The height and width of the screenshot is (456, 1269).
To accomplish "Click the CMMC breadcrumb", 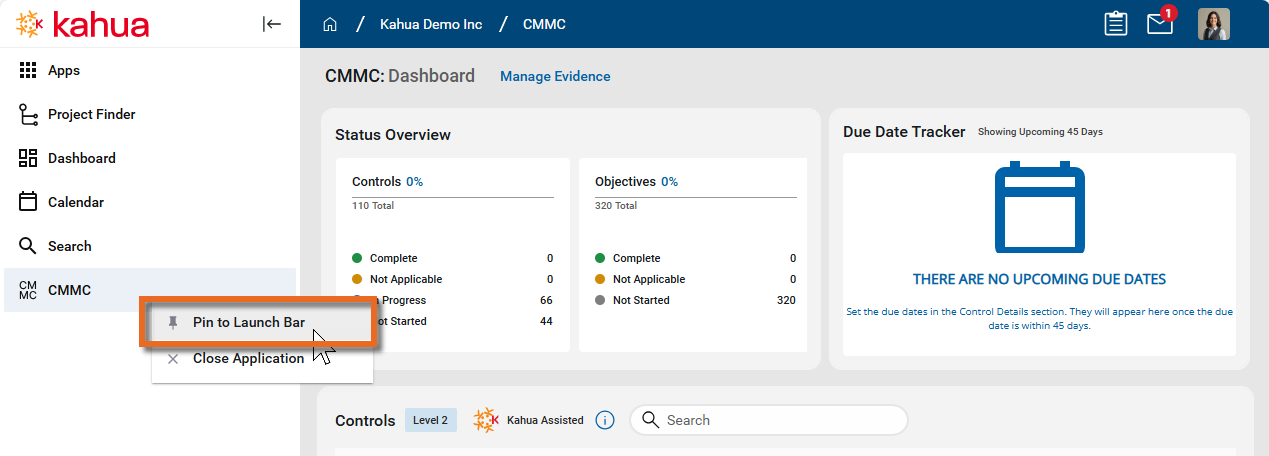I will pos(544,24).
